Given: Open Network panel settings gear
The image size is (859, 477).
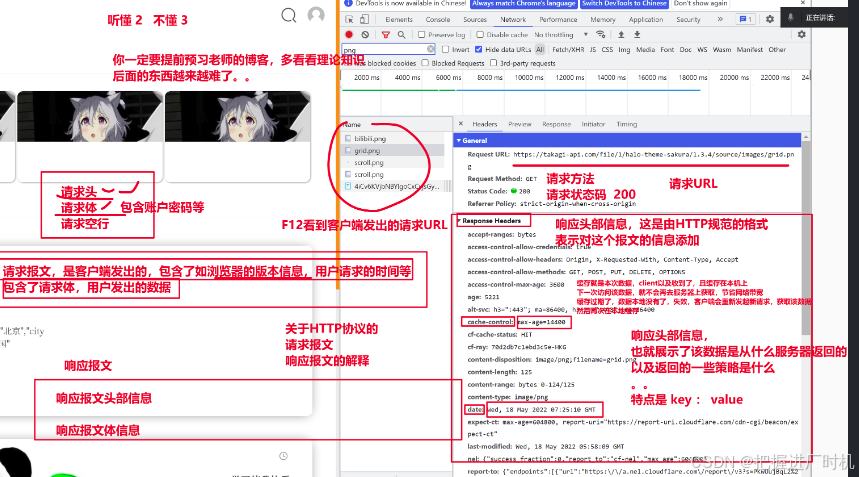Looking at the screenshot, I should point(801,35).
